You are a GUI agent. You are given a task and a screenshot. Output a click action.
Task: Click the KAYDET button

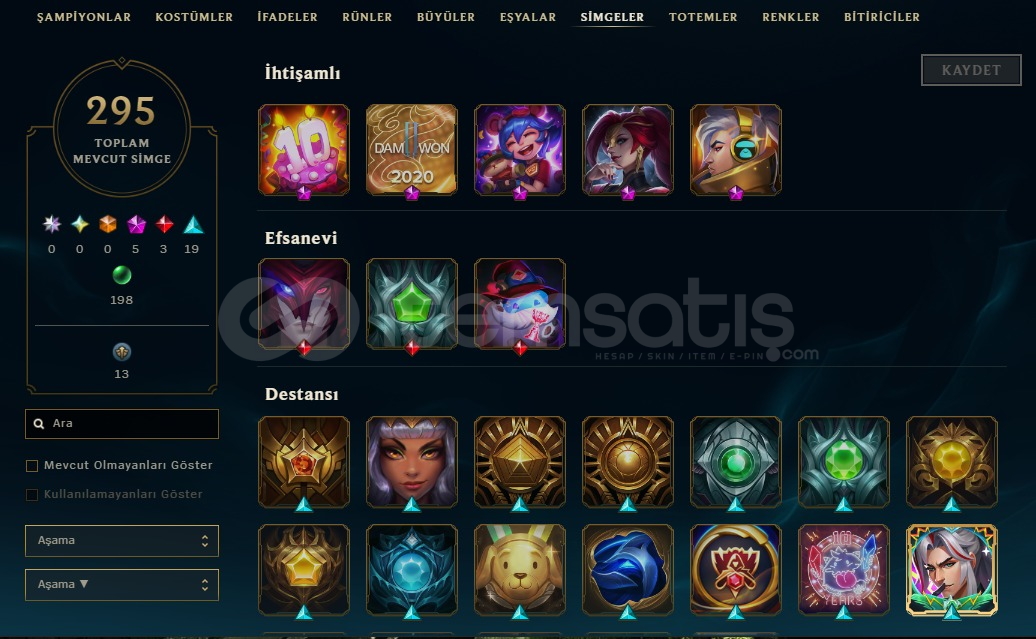pyautogui.click(x=971, y=70)
